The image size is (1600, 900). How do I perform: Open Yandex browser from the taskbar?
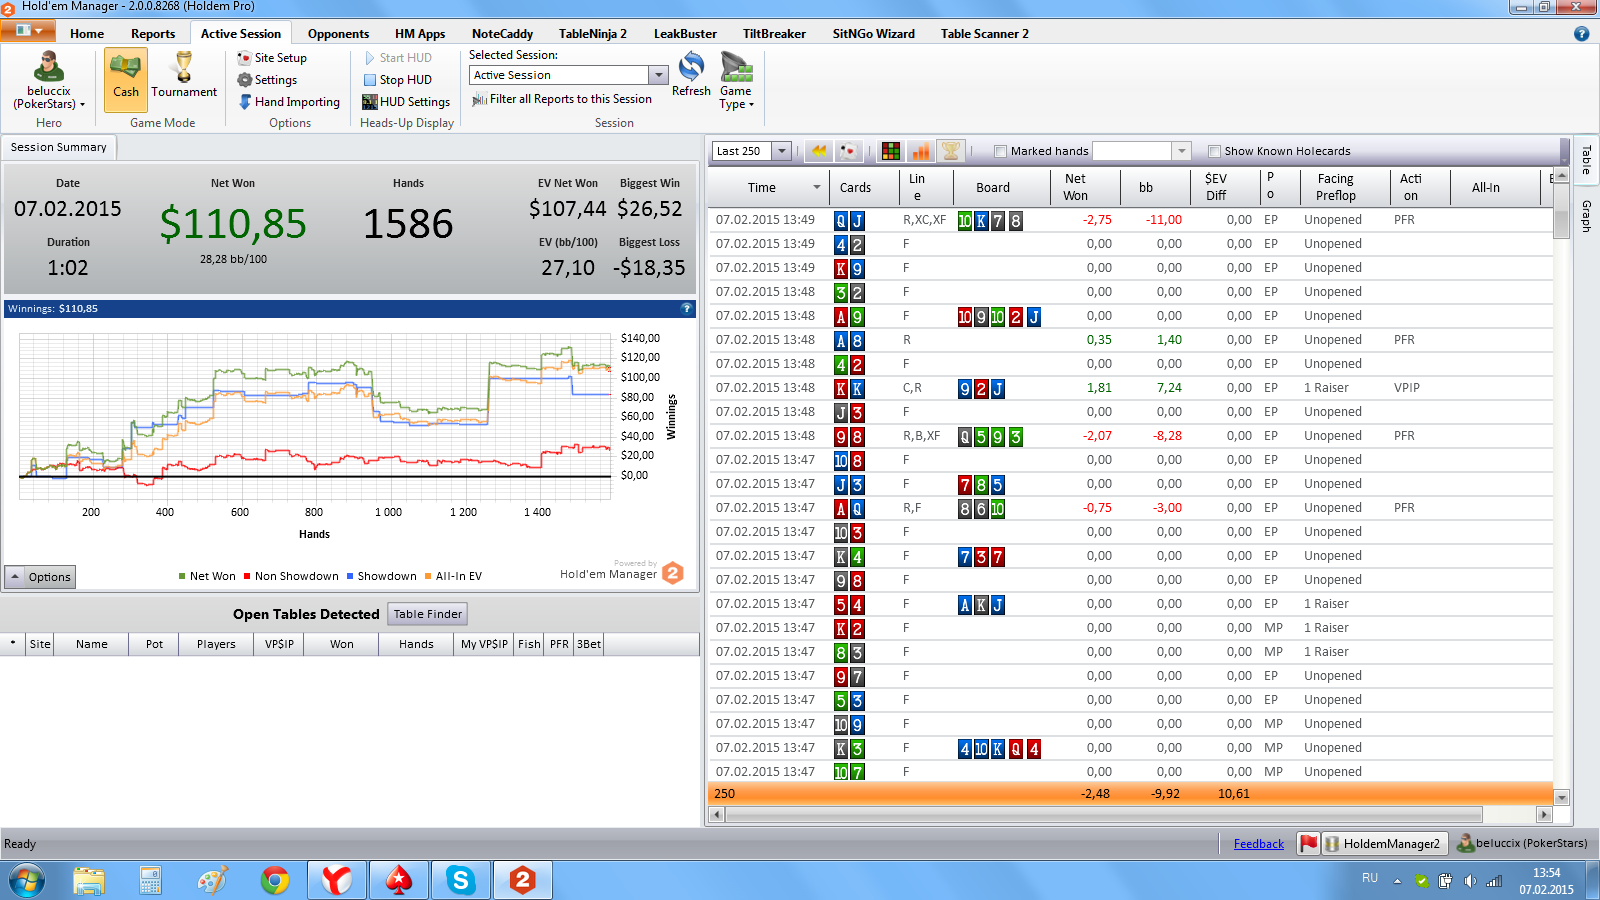336,880
